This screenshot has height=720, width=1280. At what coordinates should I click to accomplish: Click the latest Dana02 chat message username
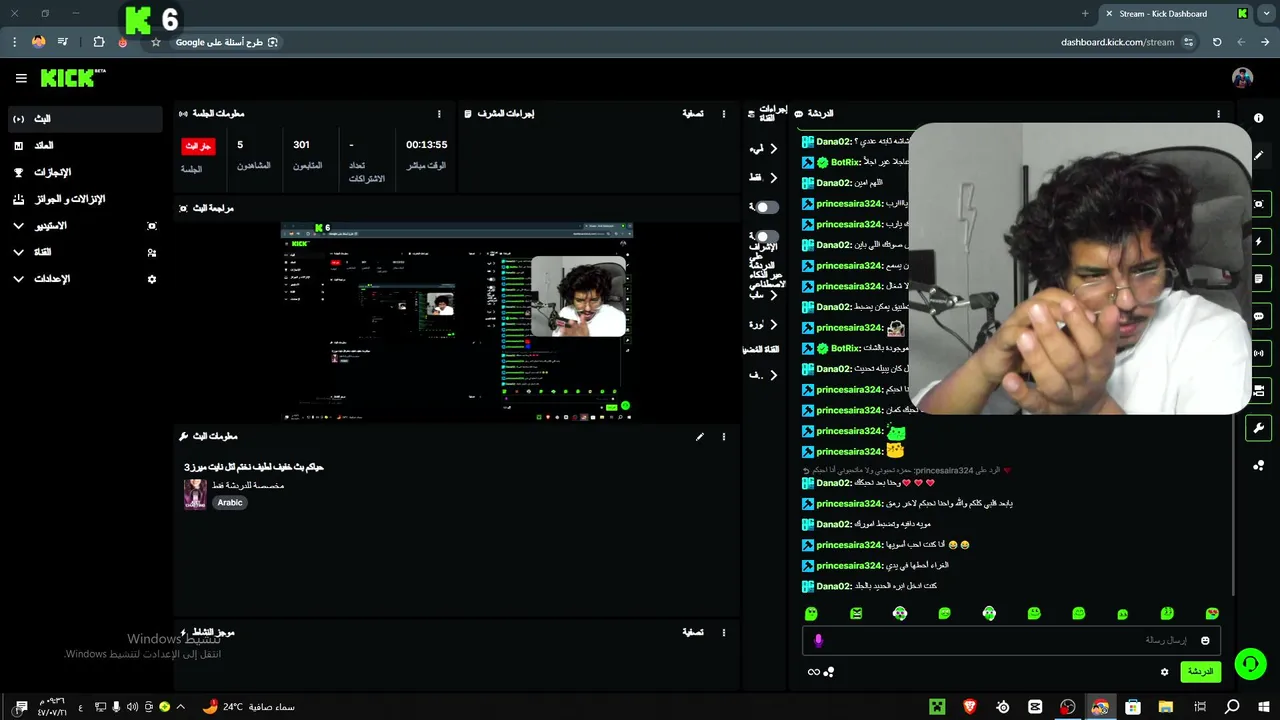pos(834,586)
